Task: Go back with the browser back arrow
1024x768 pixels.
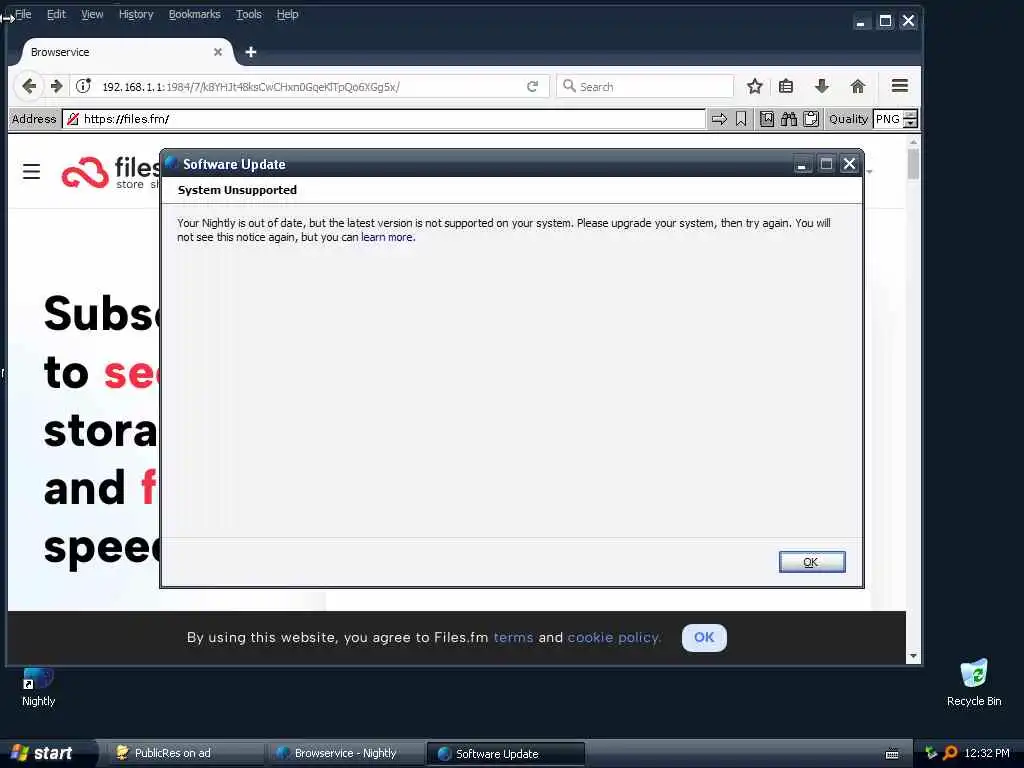Action: pos(29,86)
